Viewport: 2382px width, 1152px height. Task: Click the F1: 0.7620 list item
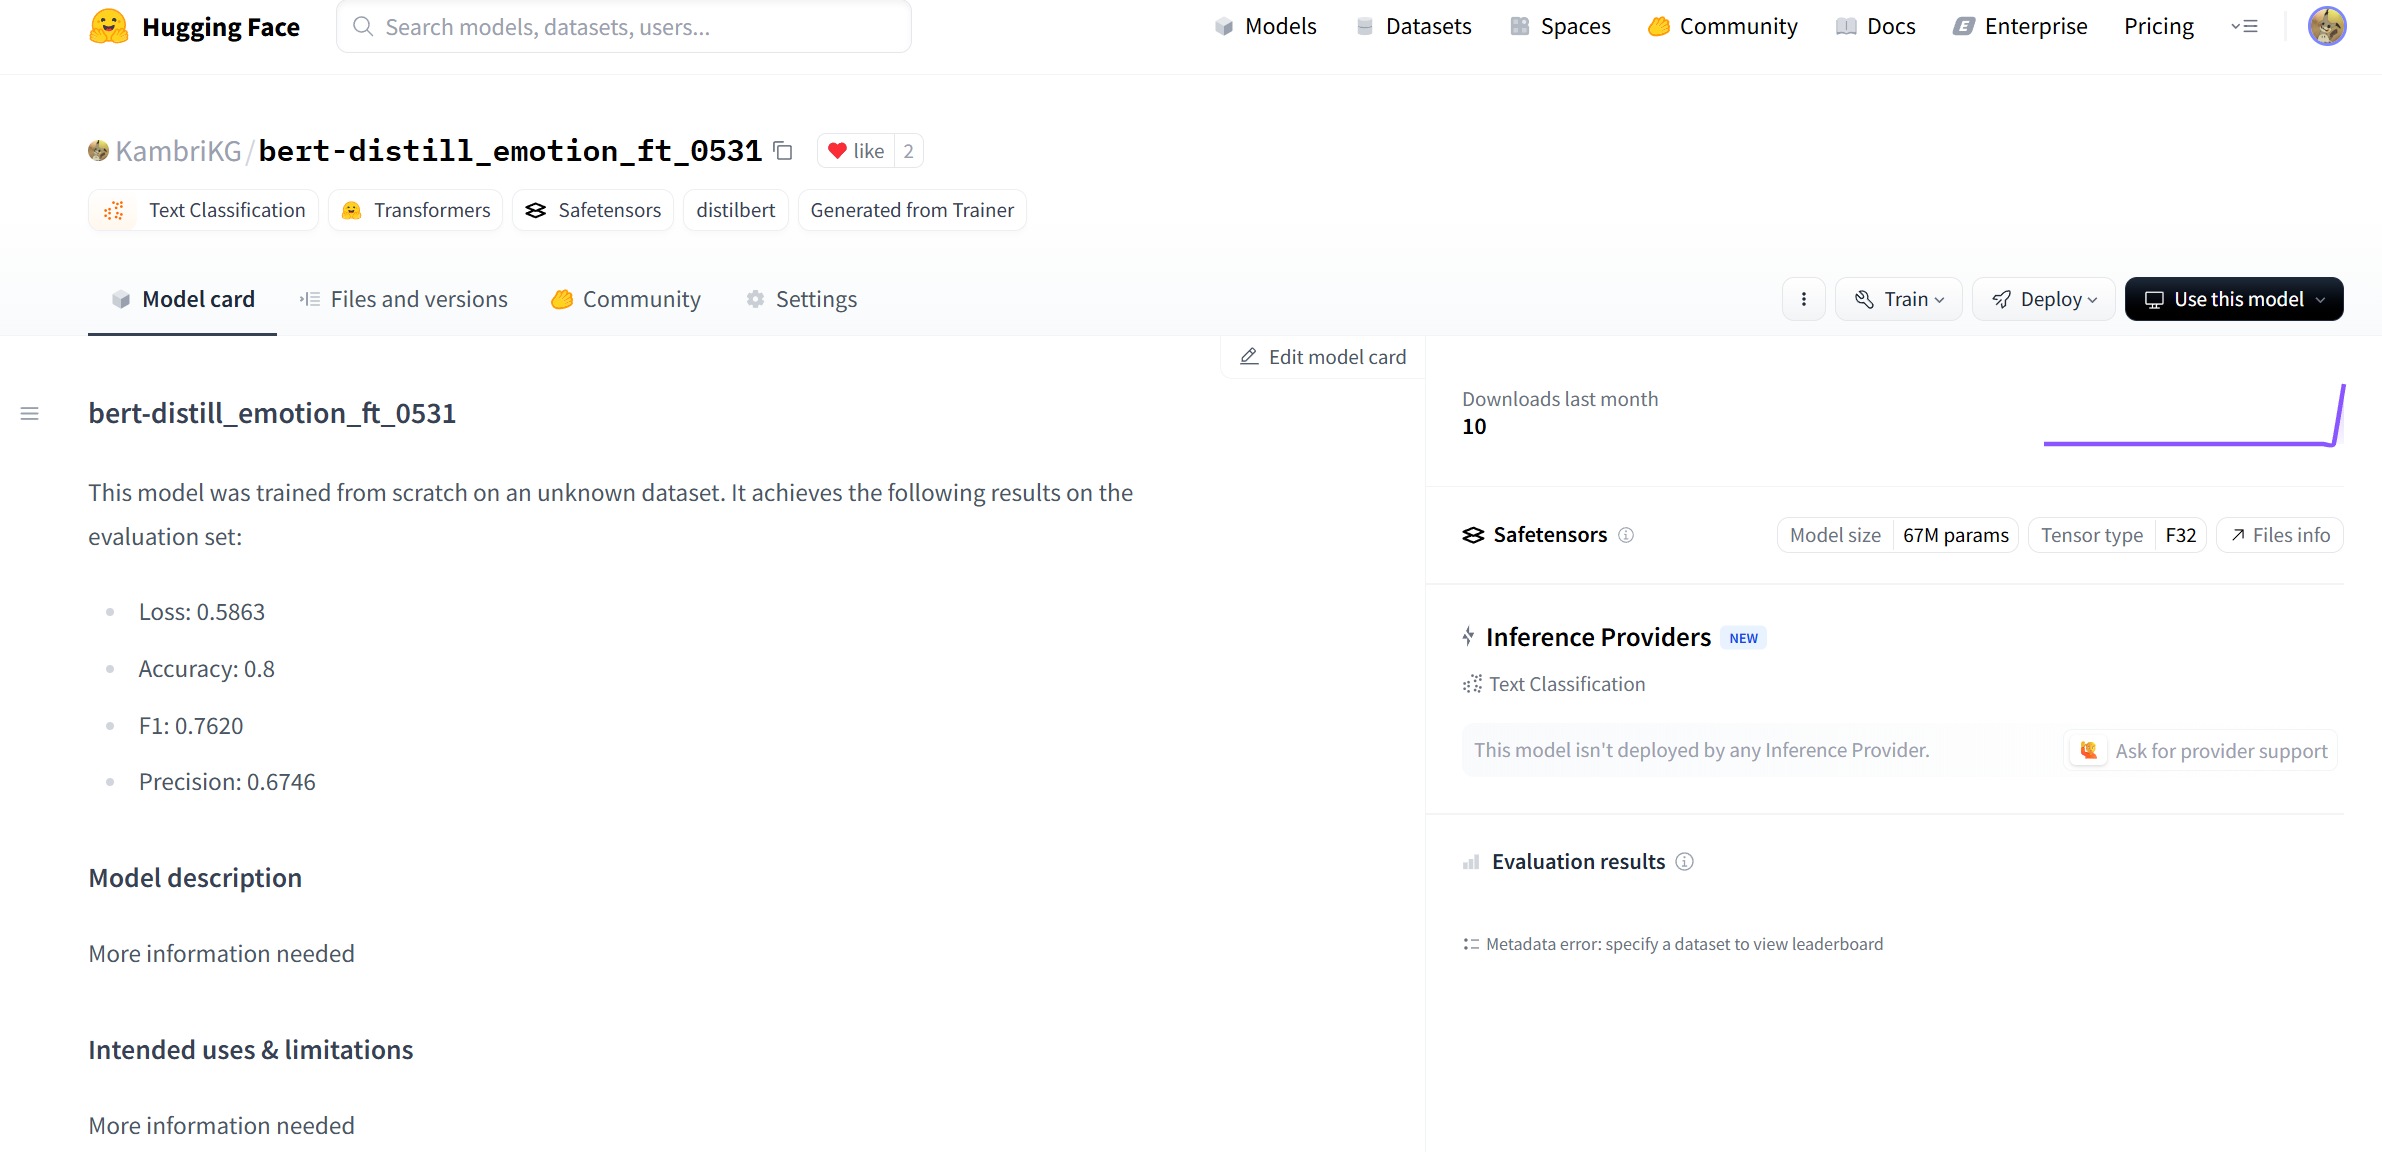[191, 726]
